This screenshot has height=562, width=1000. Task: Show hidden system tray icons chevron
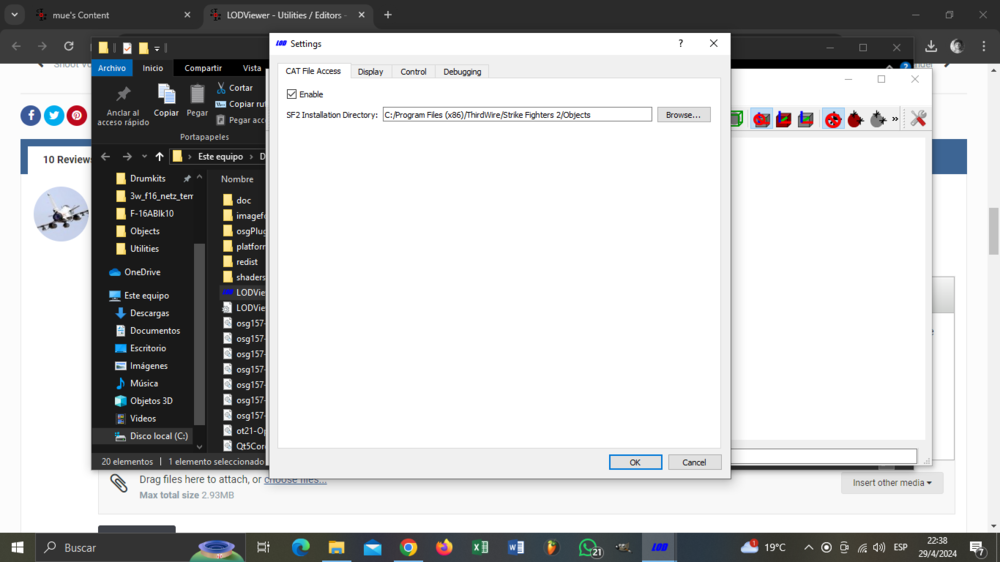click(808, 547)
